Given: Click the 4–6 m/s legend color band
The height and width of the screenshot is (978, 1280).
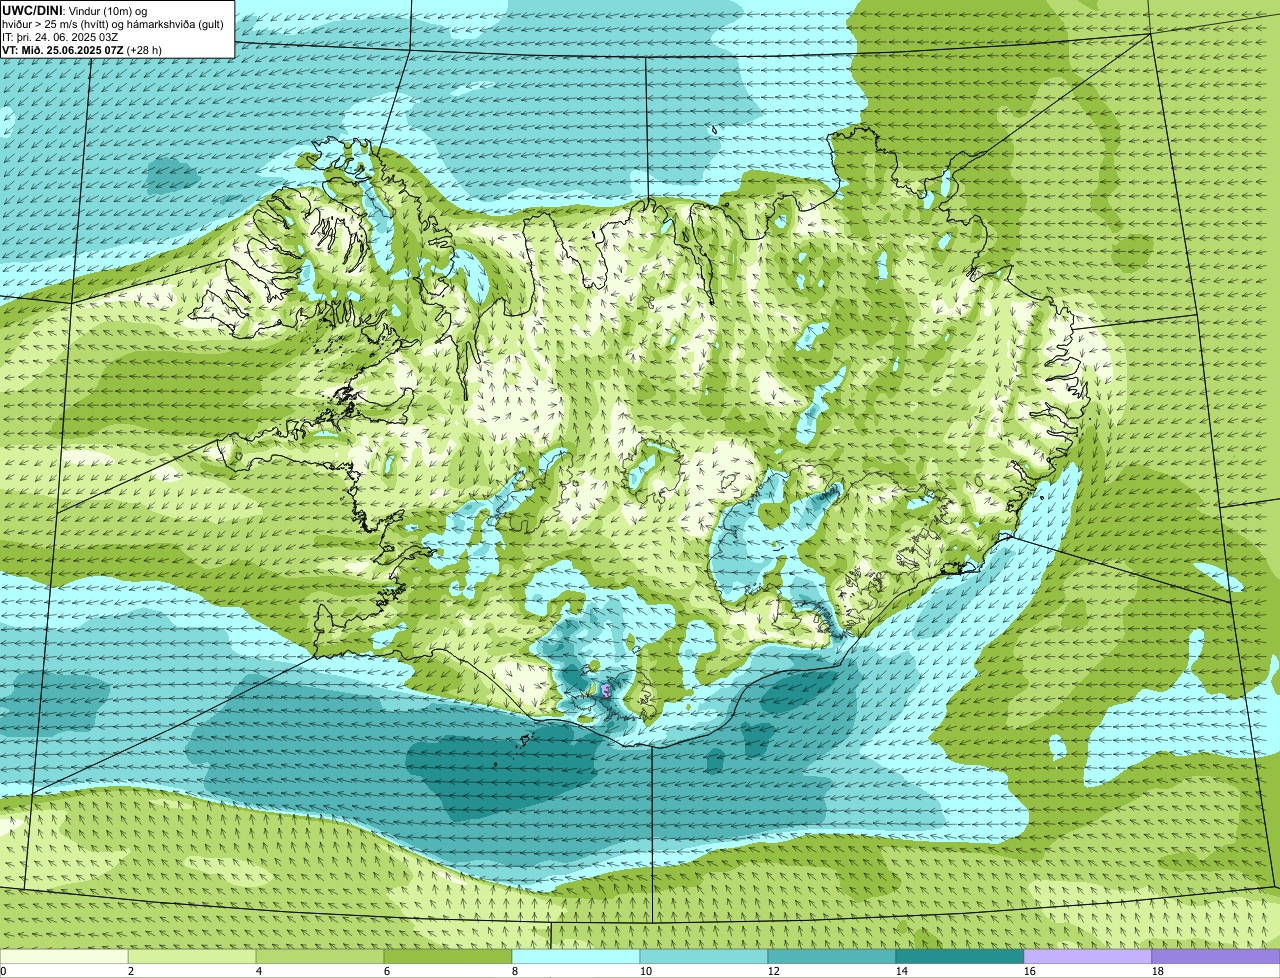Looking at the screenshot, I should pyautogui.click(x=320, y=957).
